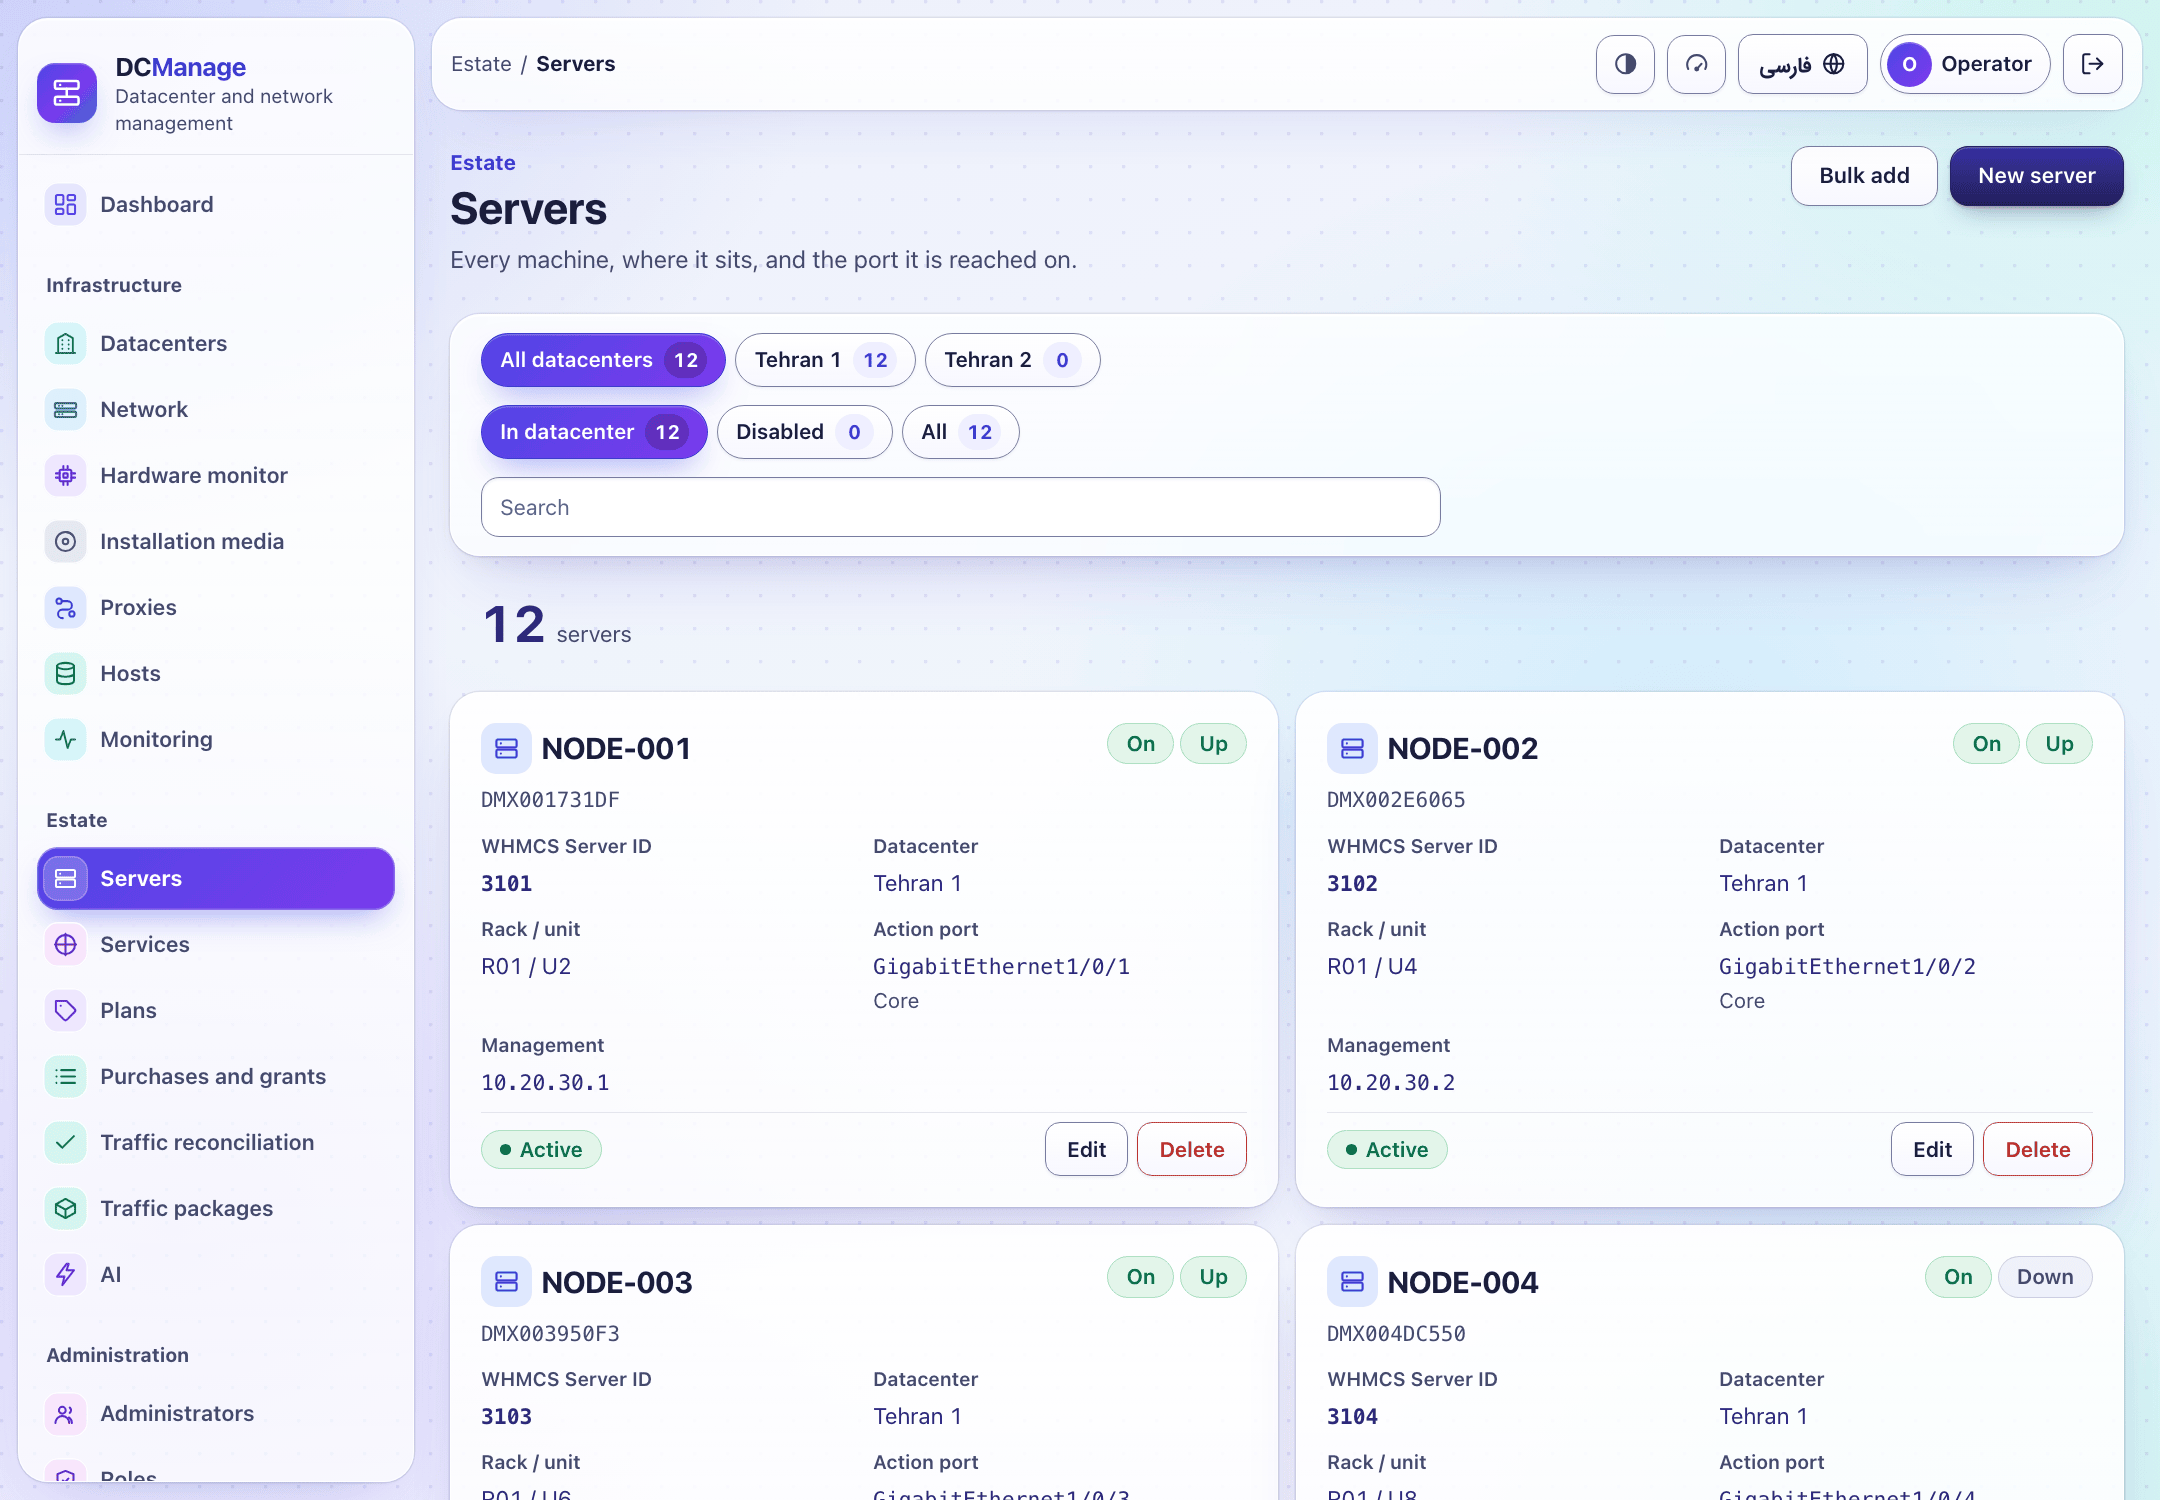Delete the NODE-002 server
2160x1500 pixels.
click(2037, 1150)
